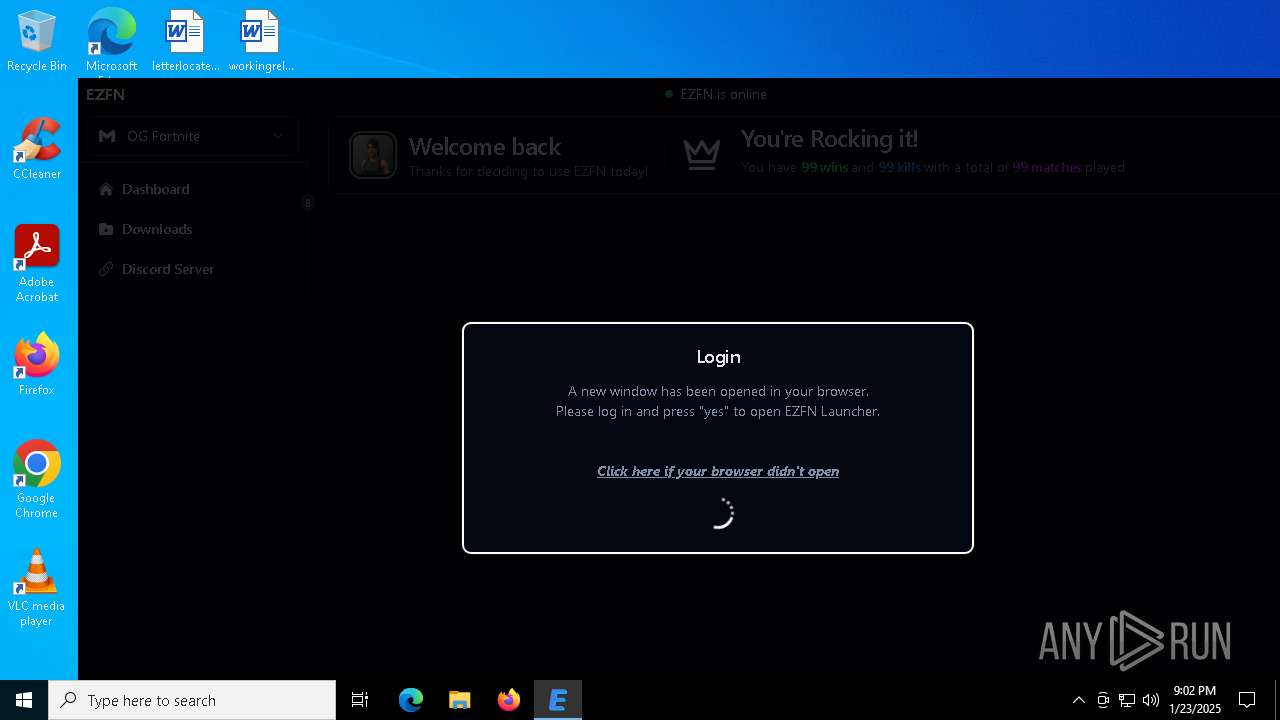
Task: Open Discord Server link in sidebar
Action: (168, 269)
